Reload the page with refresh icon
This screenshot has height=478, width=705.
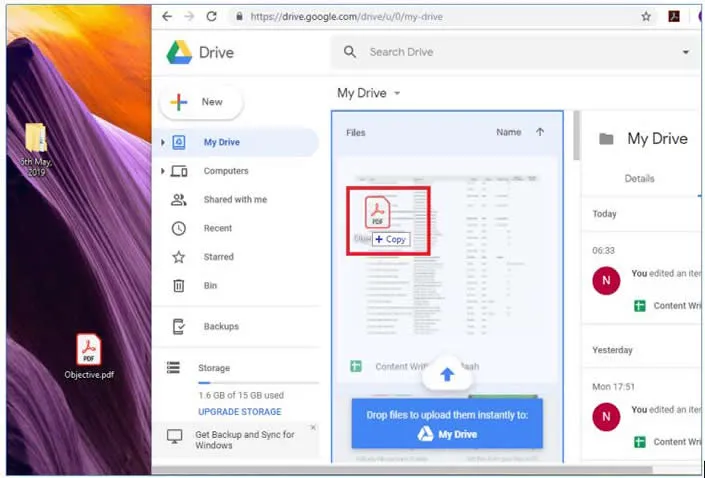(x=211, y=17)
